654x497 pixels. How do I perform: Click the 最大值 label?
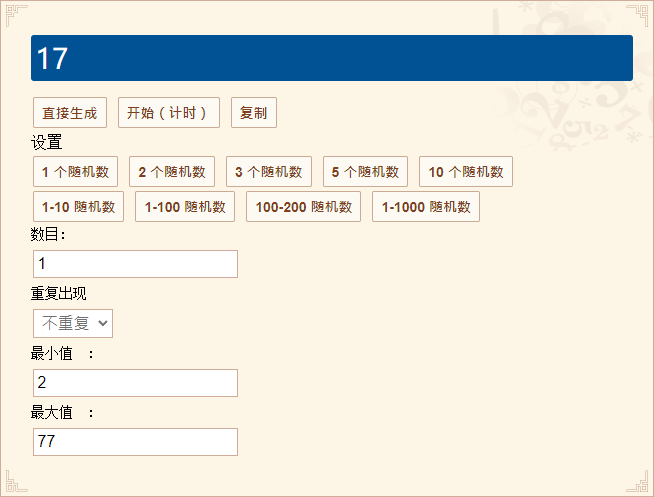[51, 412]
